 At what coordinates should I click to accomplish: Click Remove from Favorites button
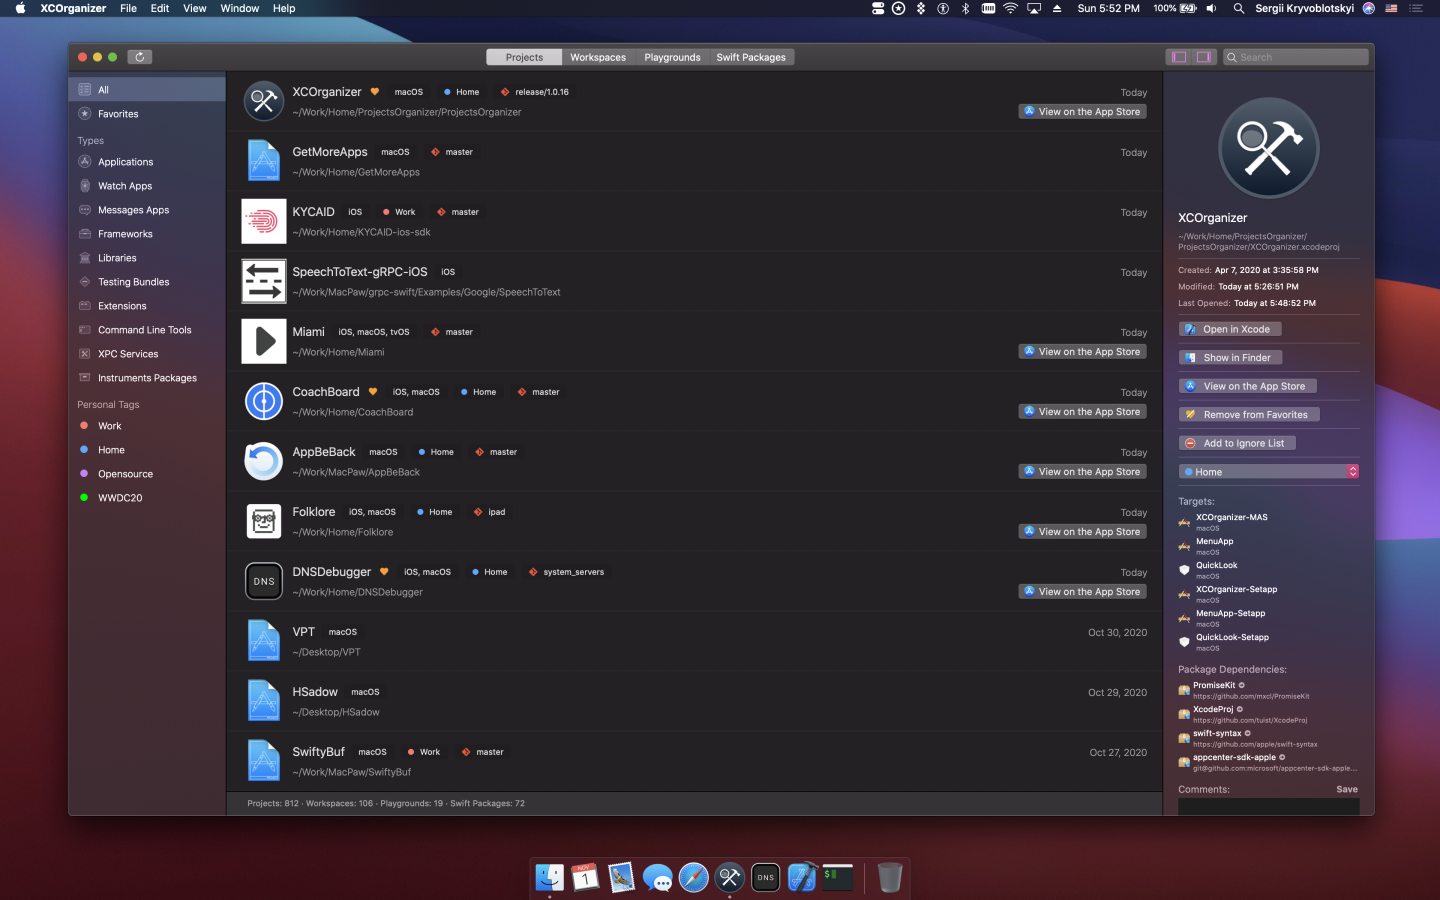(1250, 415)
